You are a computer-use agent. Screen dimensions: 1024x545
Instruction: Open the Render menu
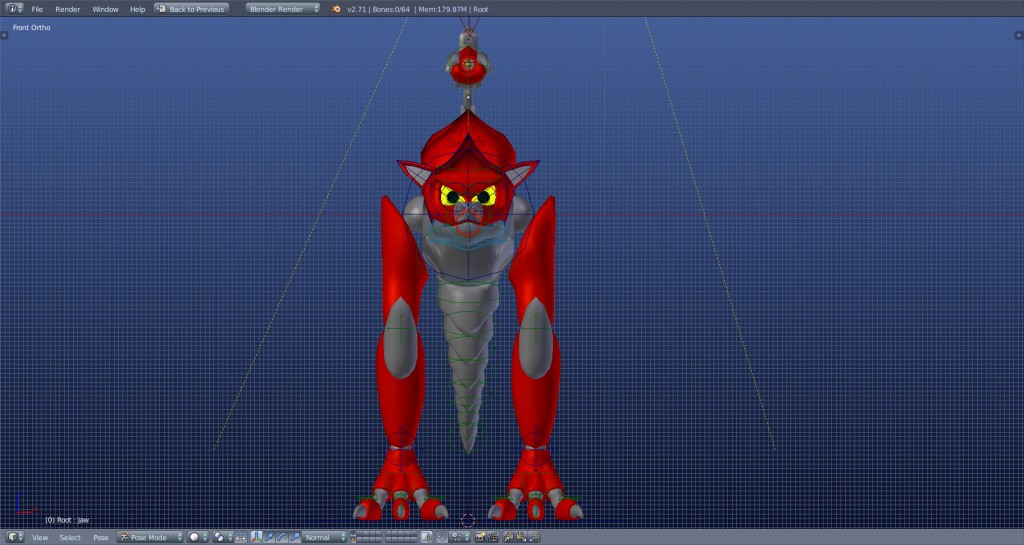[68, 9]
